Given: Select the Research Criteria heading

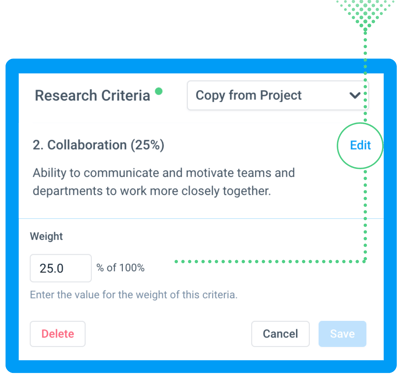Looking at the screenshot, I should [x=92, y=96].
